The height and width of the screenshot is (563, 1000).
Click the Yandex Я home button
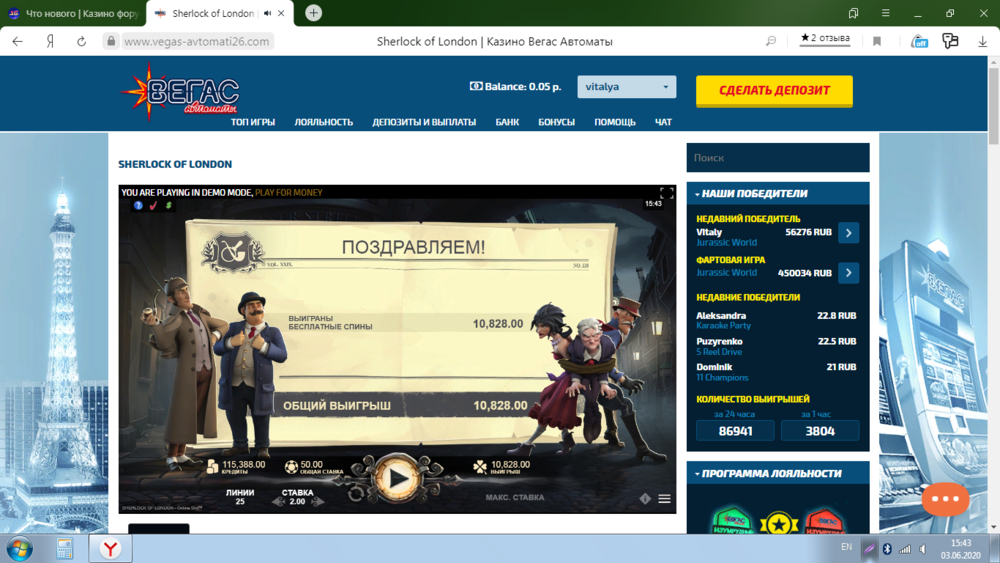50,41
